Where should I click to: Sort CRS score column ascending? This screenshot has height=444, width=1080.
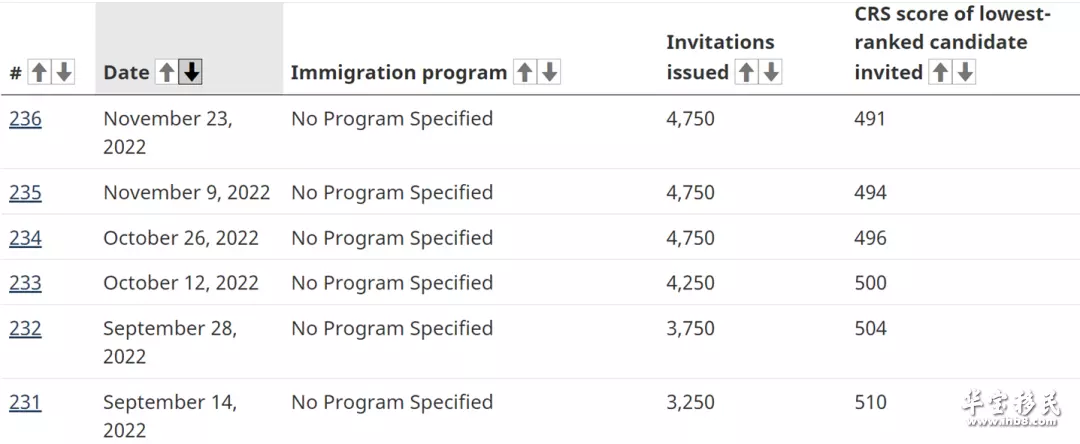[x=940, y=72]
